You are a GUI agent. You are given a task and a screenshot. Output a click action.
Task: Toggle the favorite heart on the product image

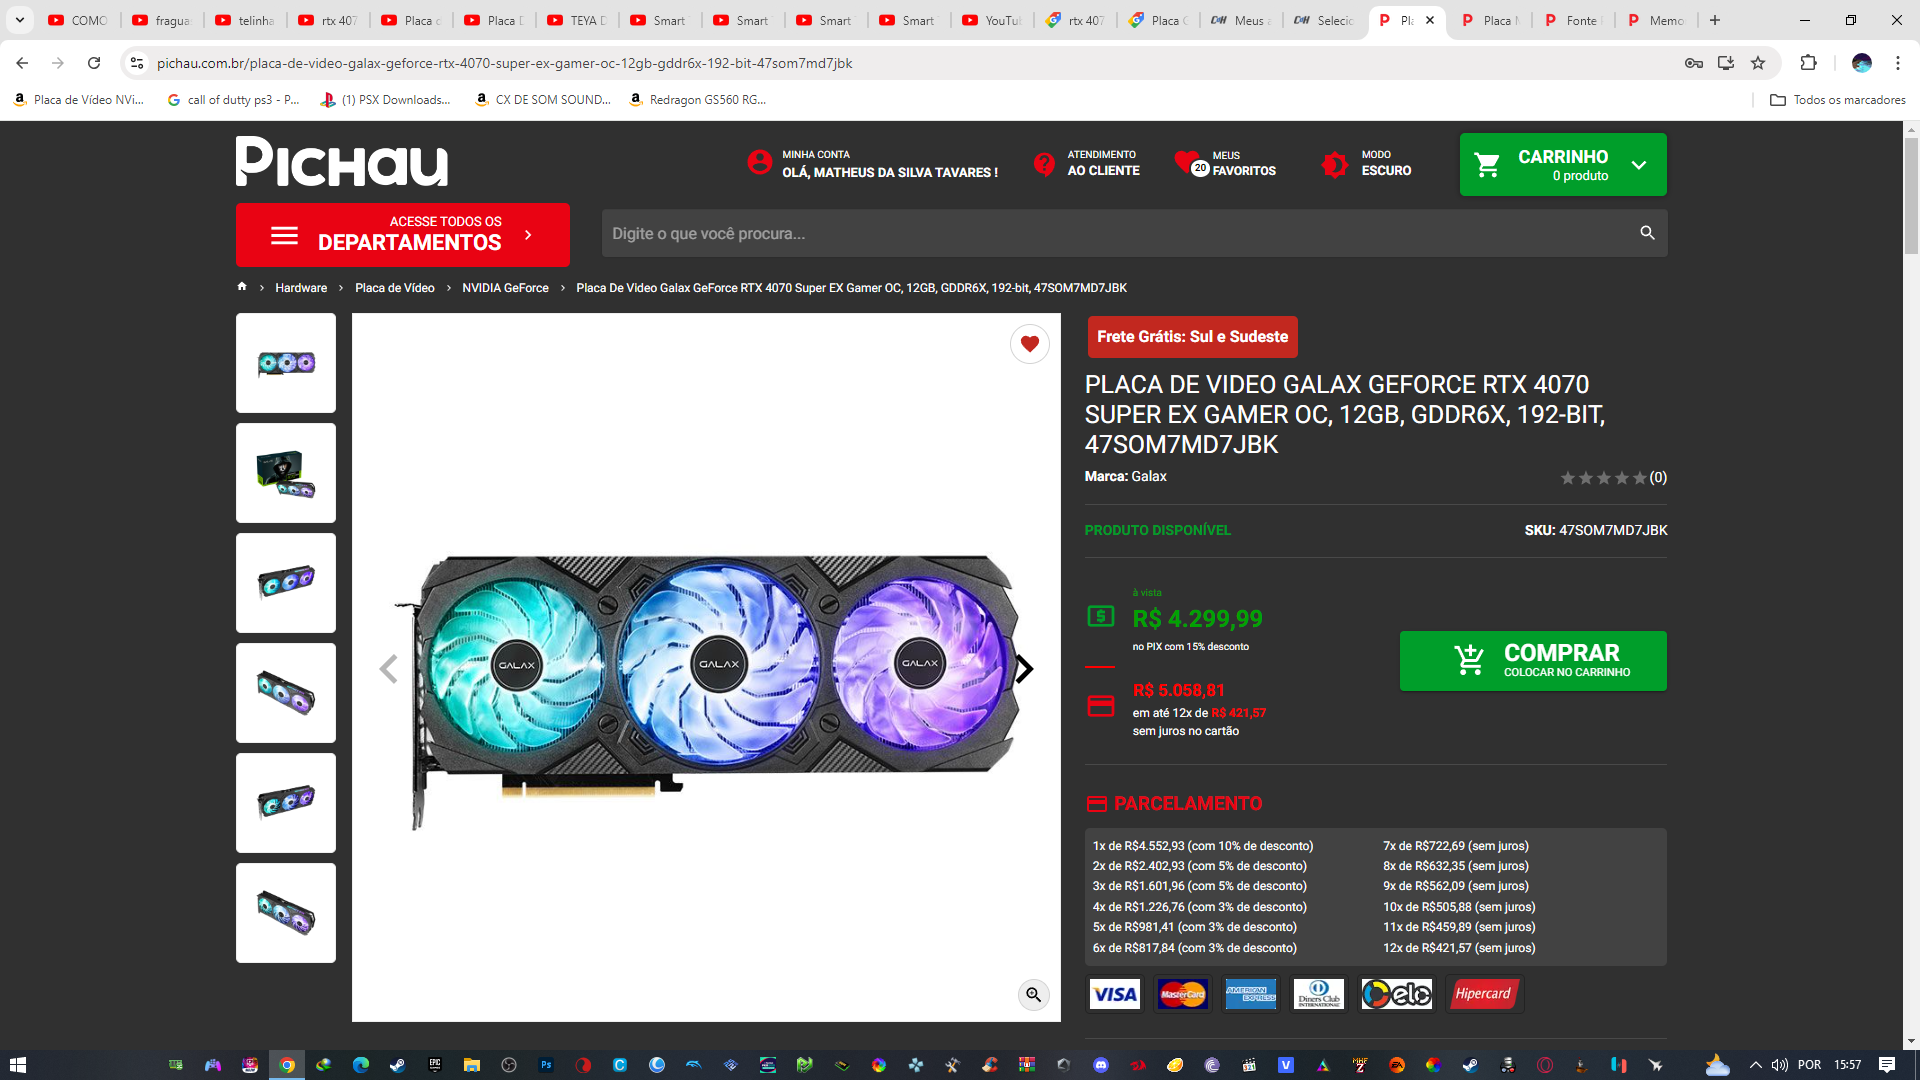coord(1029,344)
